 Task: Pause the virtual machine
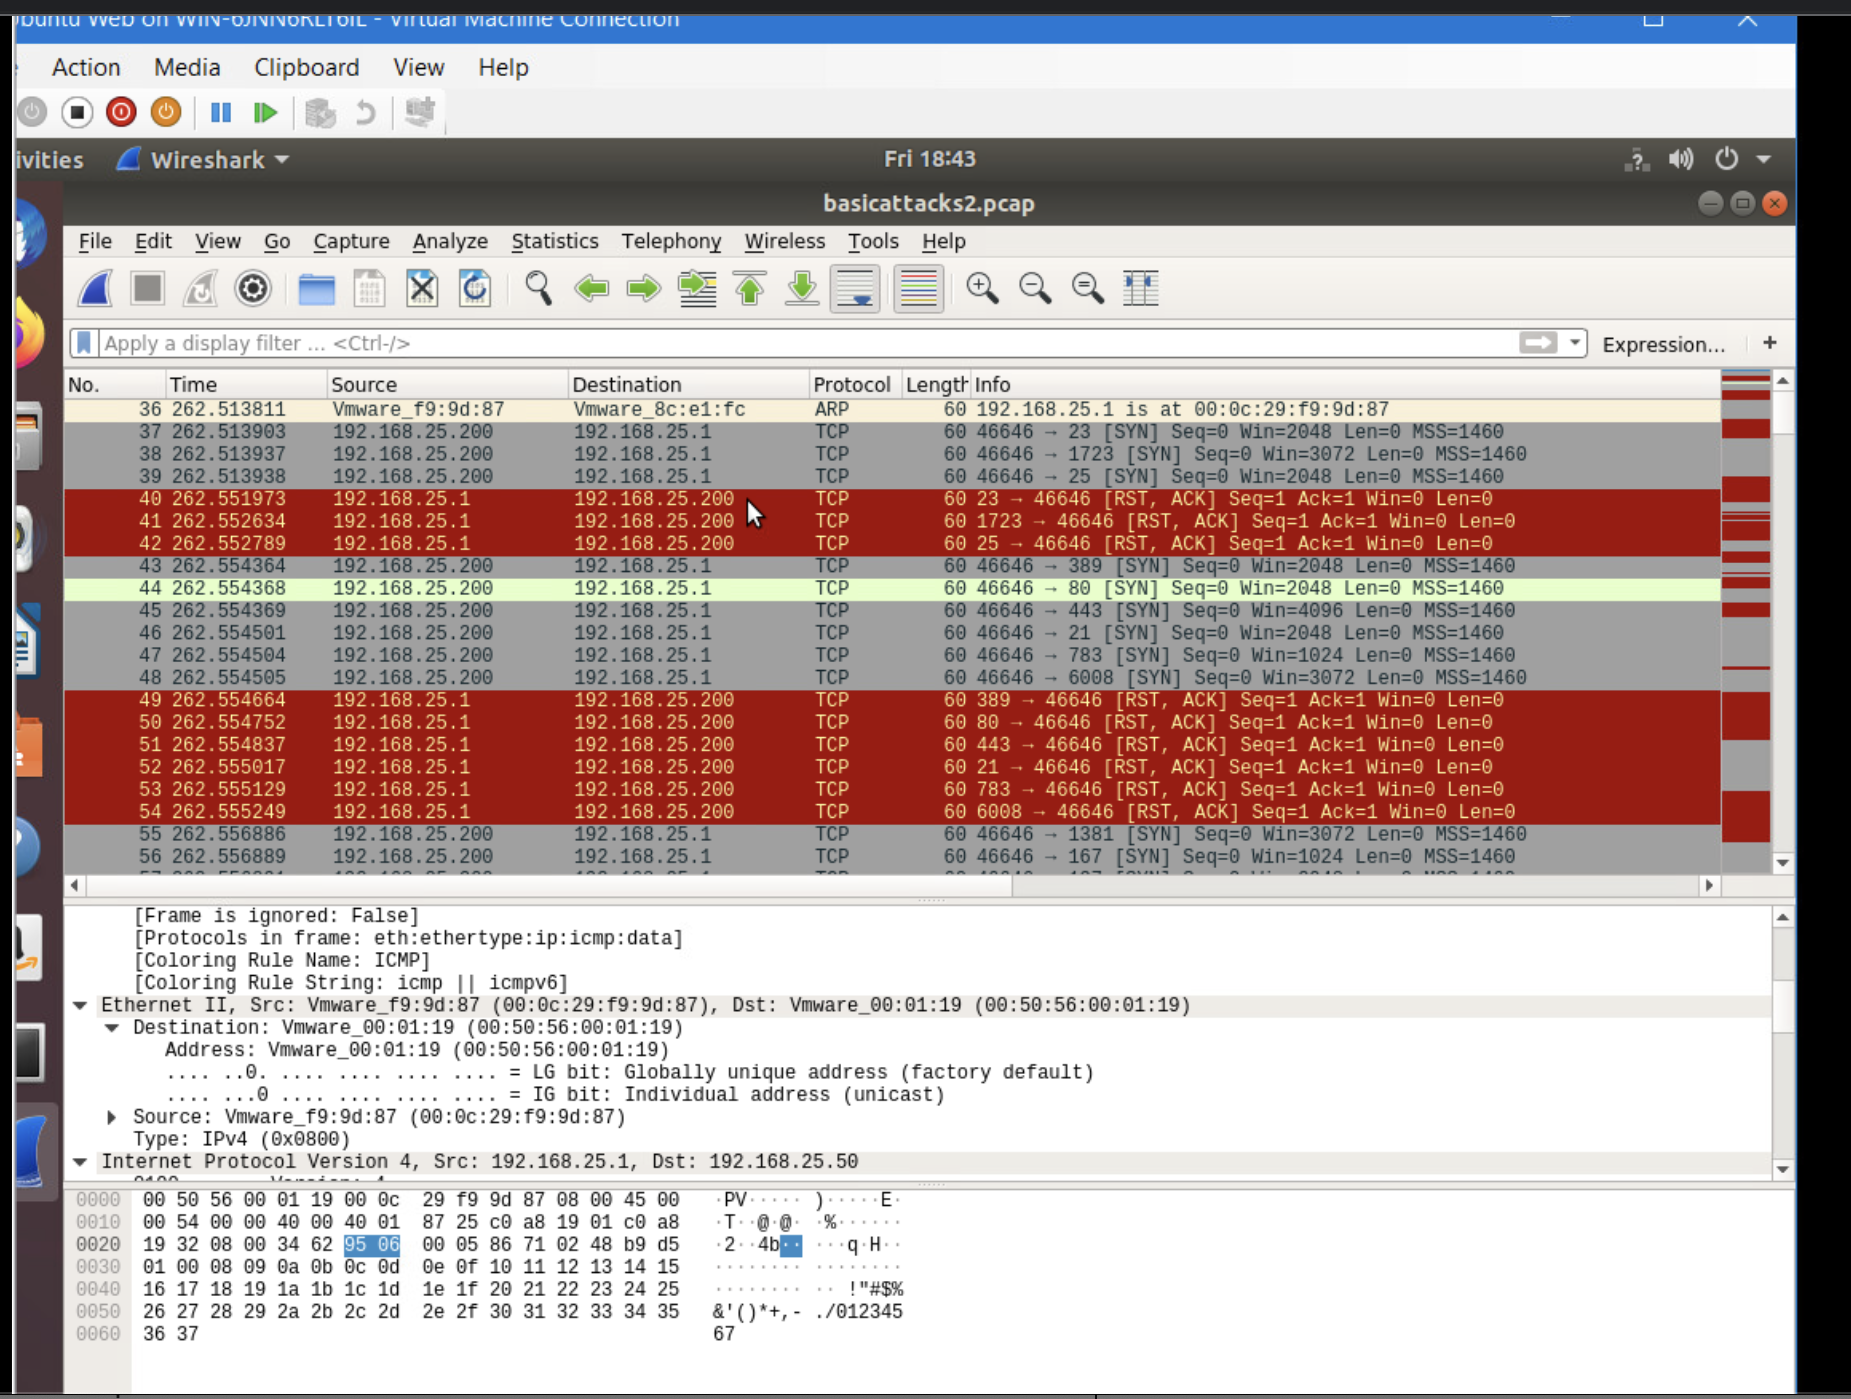(221, 112)
